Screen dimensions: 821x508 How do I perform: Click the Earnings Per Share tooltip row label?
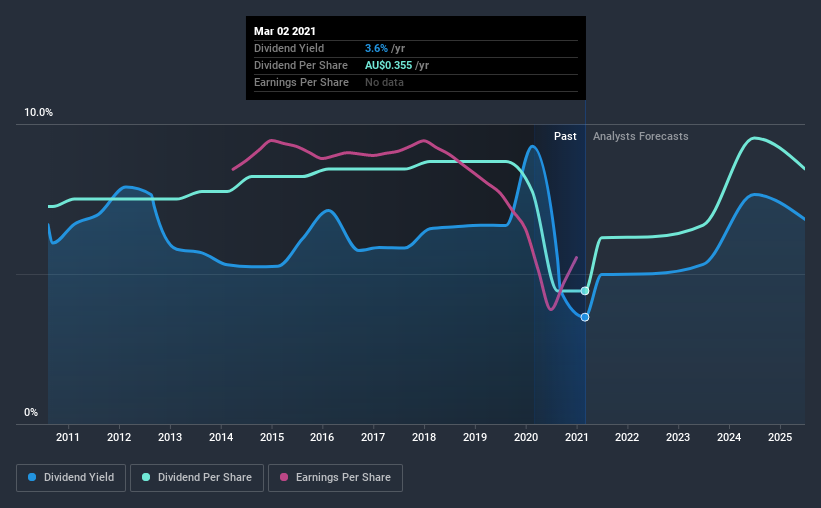(x=301, y=82)
